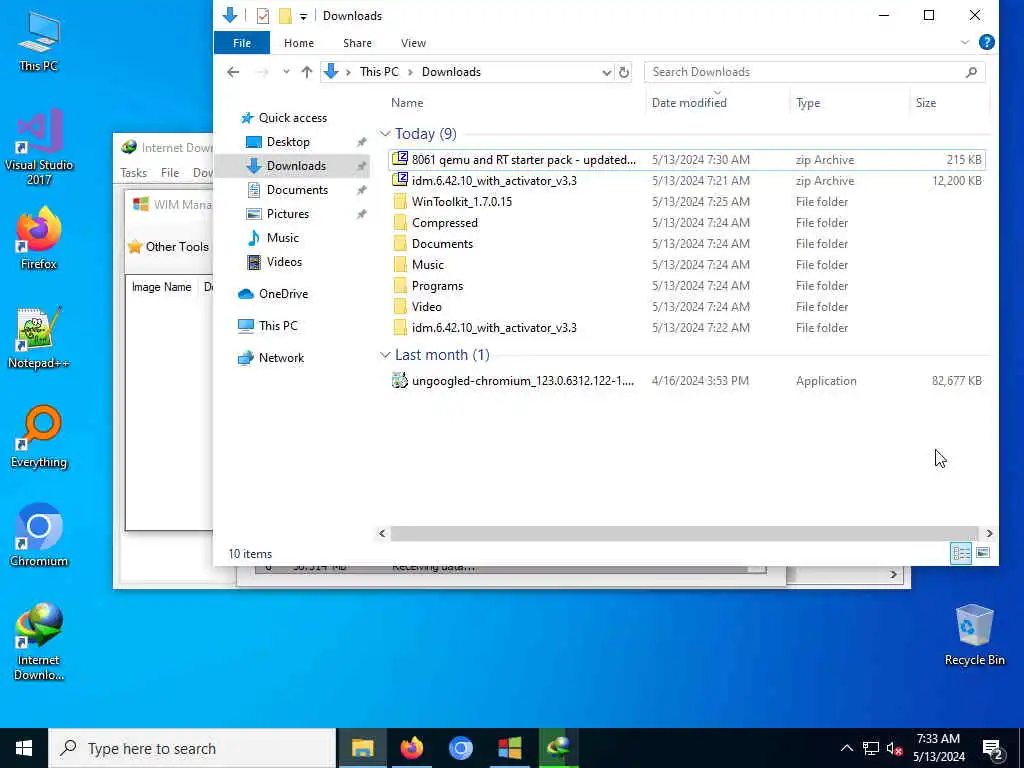Click Image Name column in WIM Manager
This screenshot has width=1024, height=768.
tap(161, 287)
